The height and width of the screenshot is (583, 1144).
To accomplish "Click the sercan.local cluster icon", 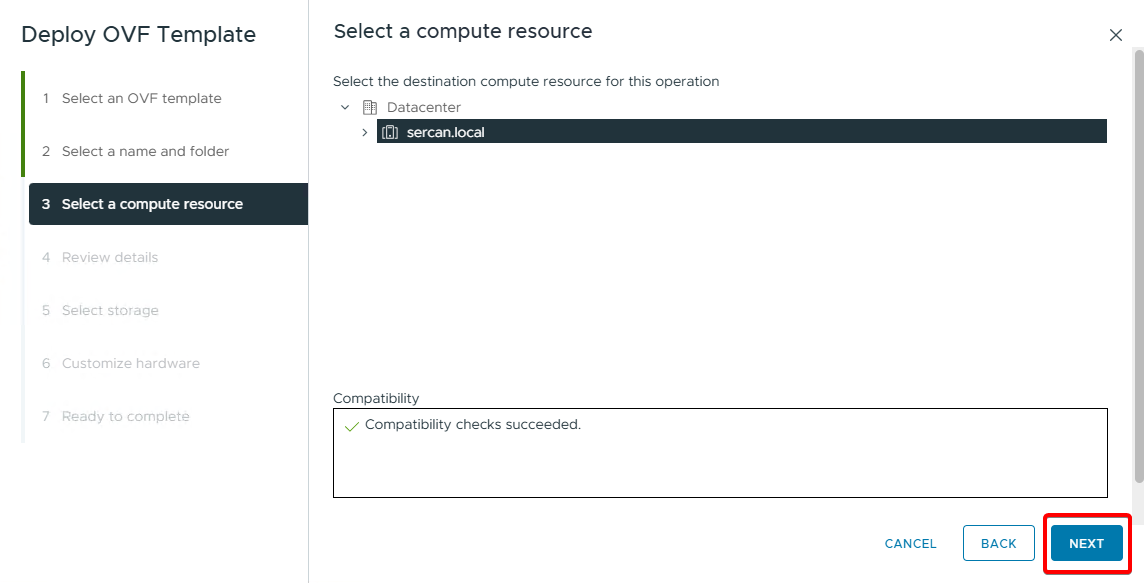I will coord(390,132).
